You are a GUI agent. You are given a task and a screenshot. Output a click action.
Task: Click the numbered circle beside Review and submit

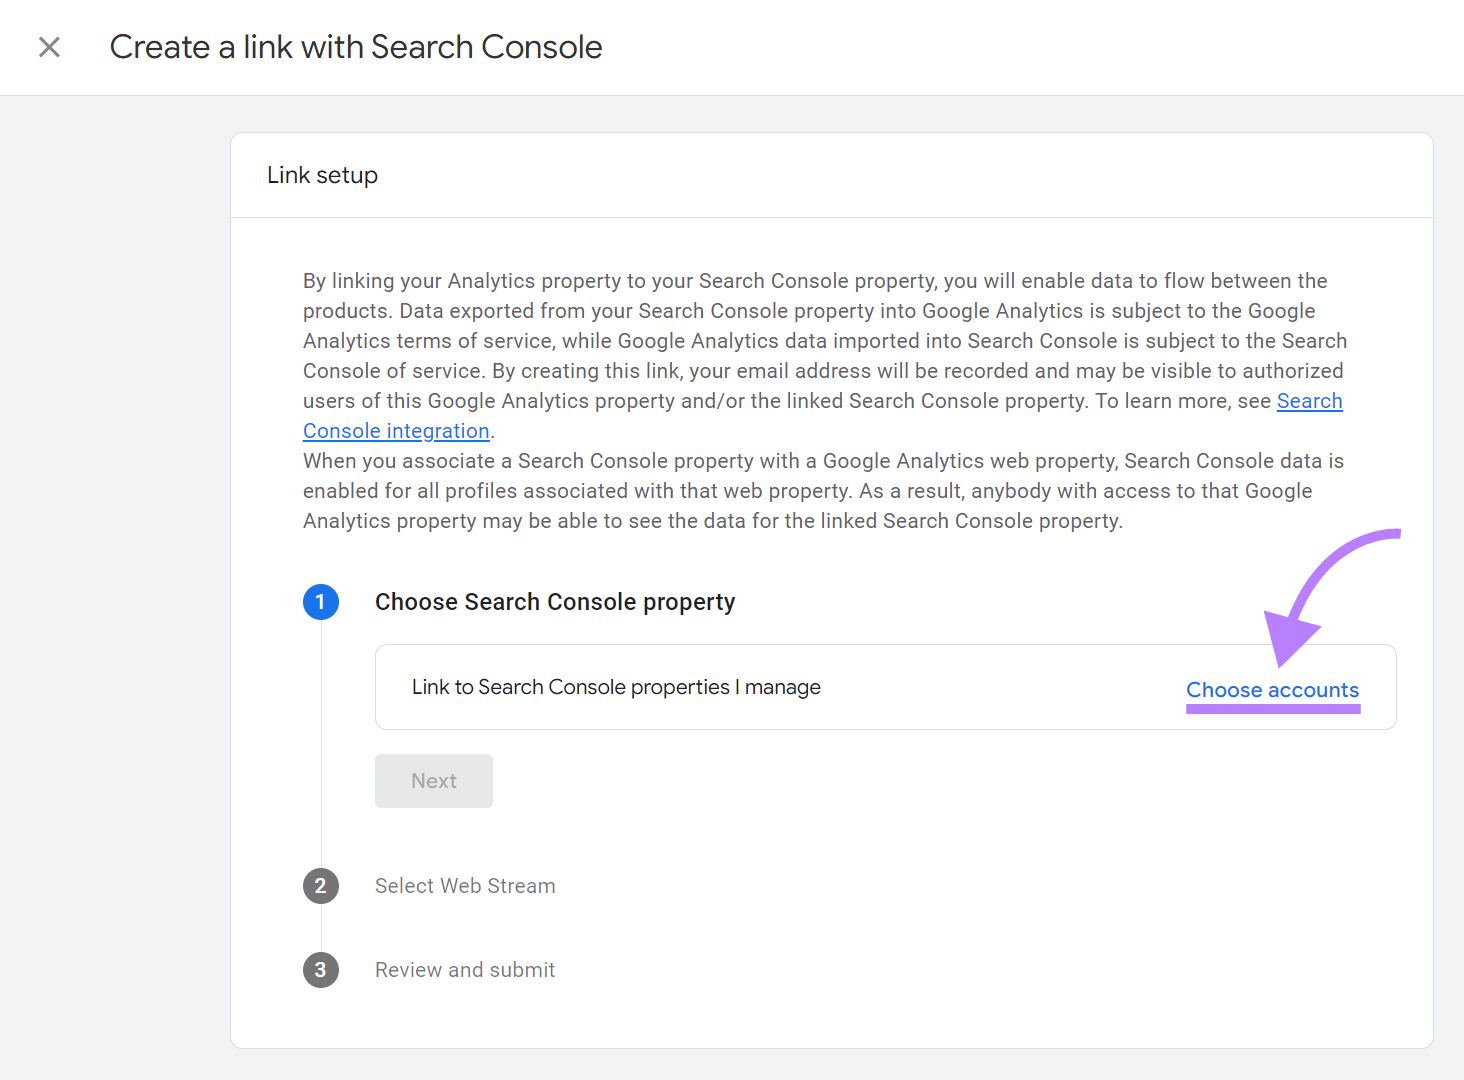pos(320,969)
